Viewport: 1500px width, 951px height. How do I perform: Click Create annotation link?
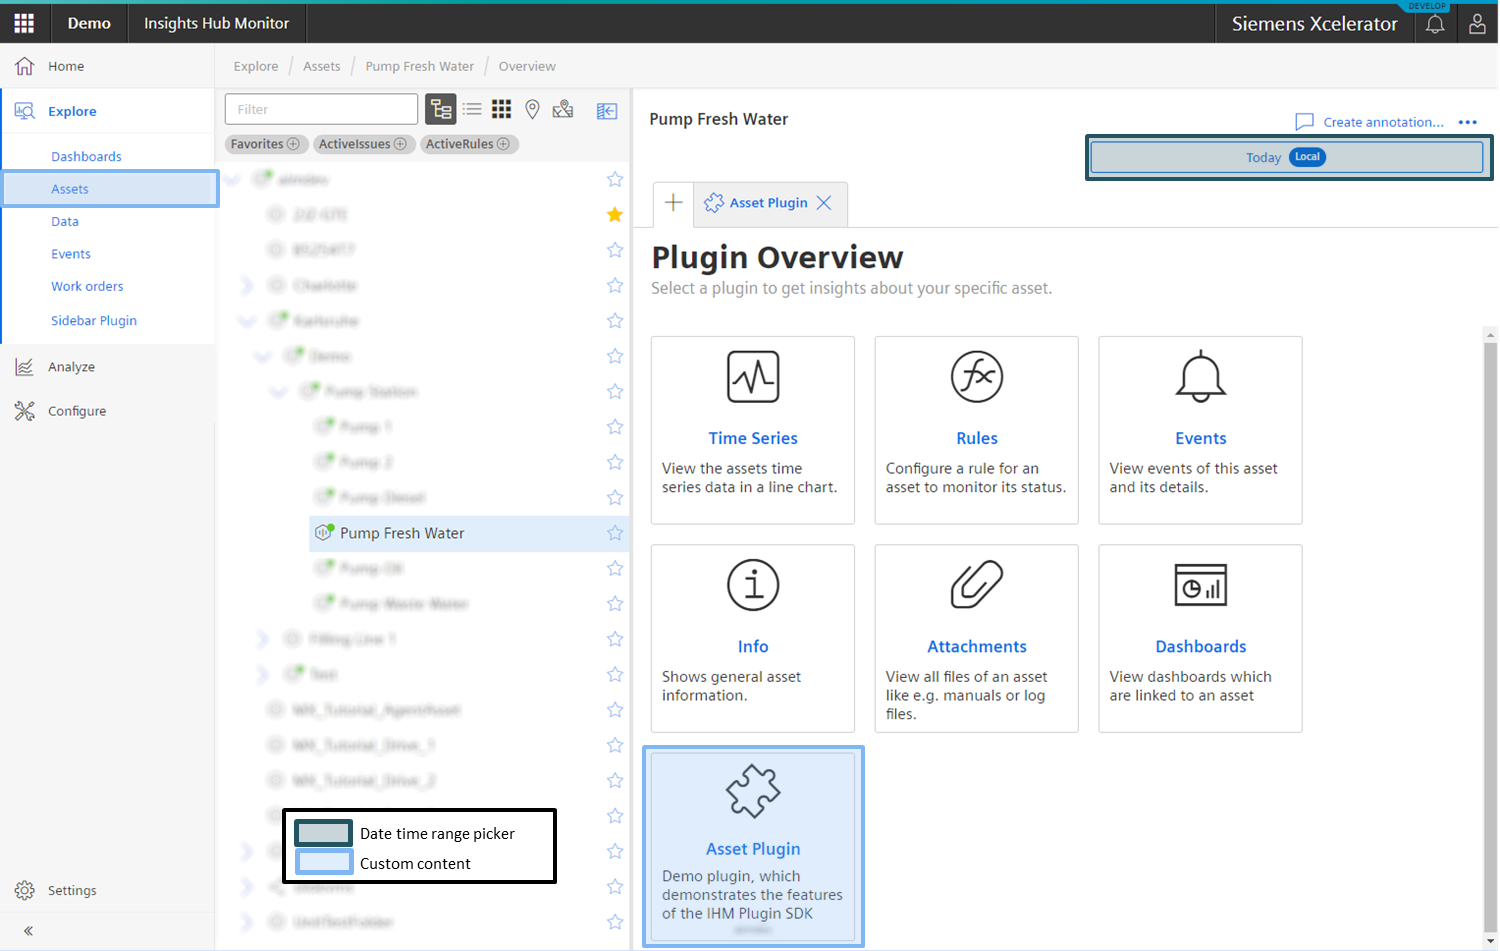[1384, 122]
